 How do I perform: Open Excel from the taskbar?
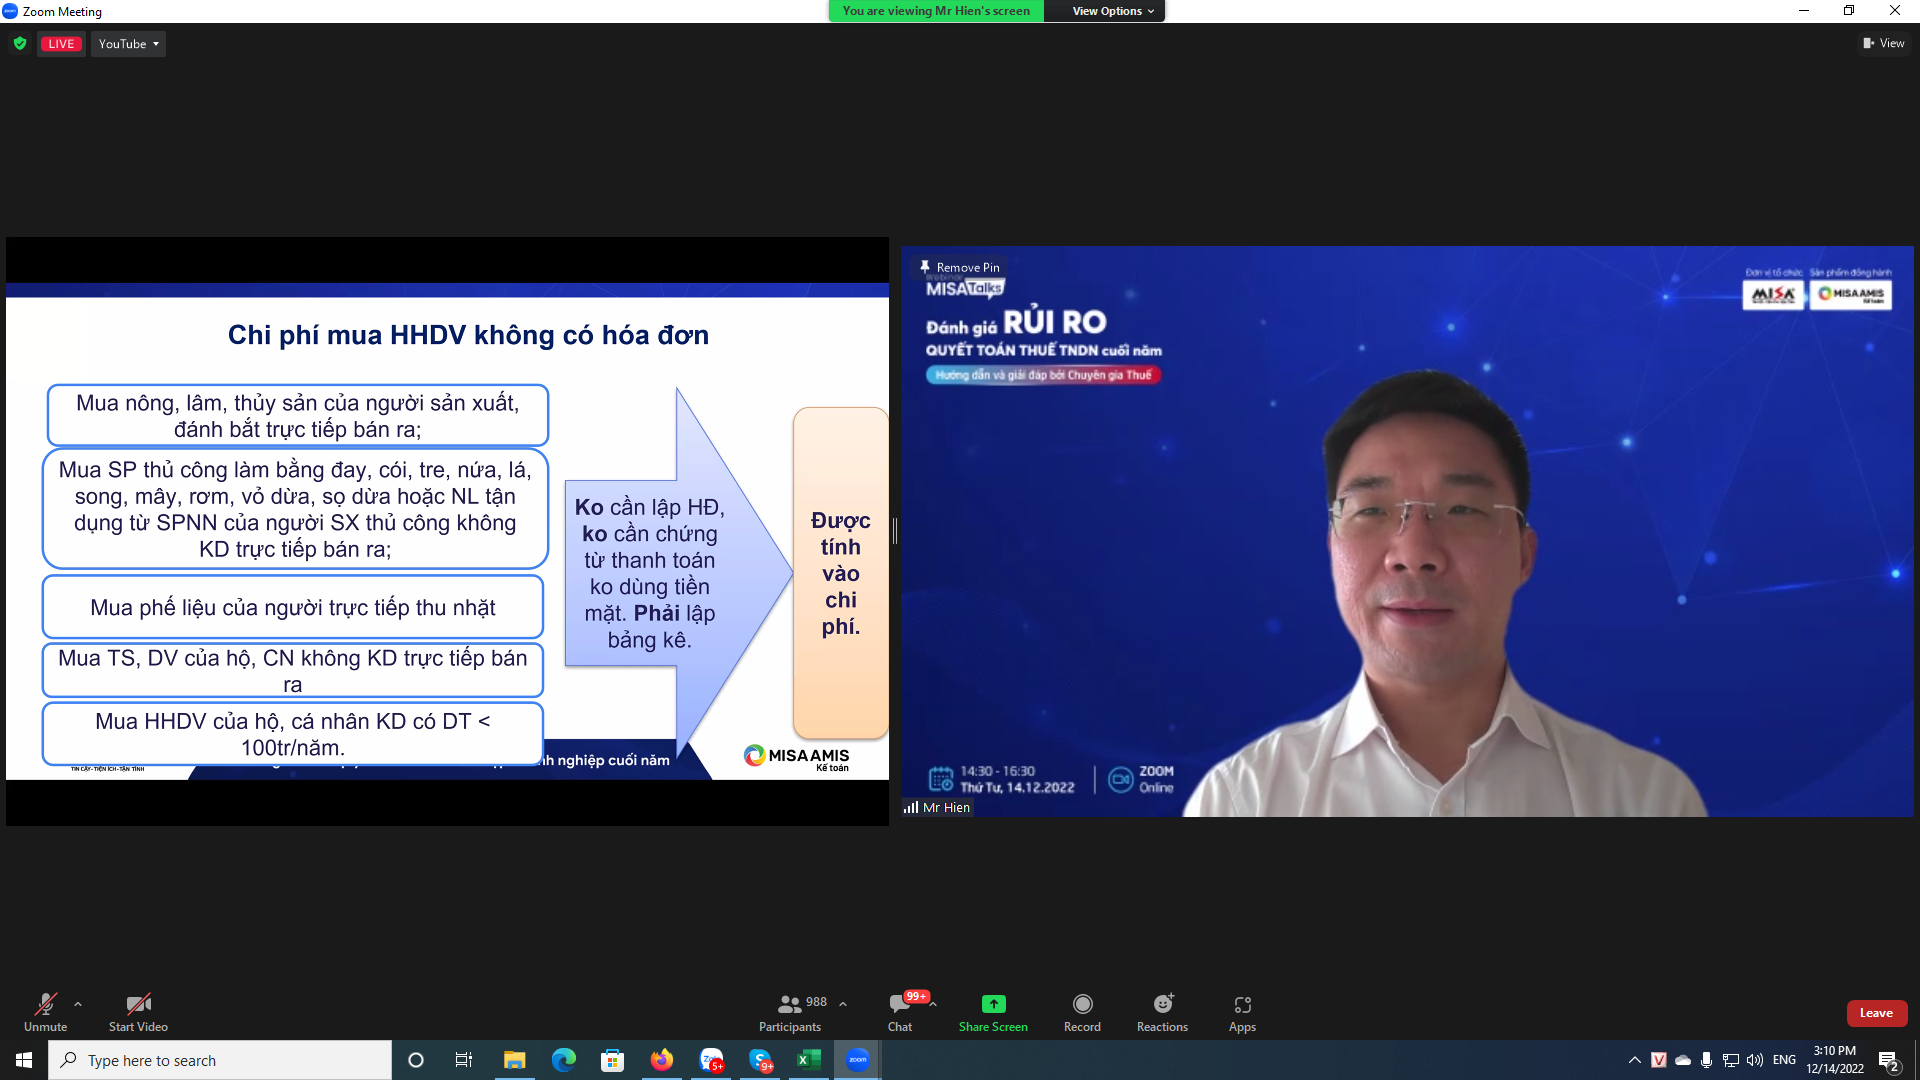(x=809, y=1060)
